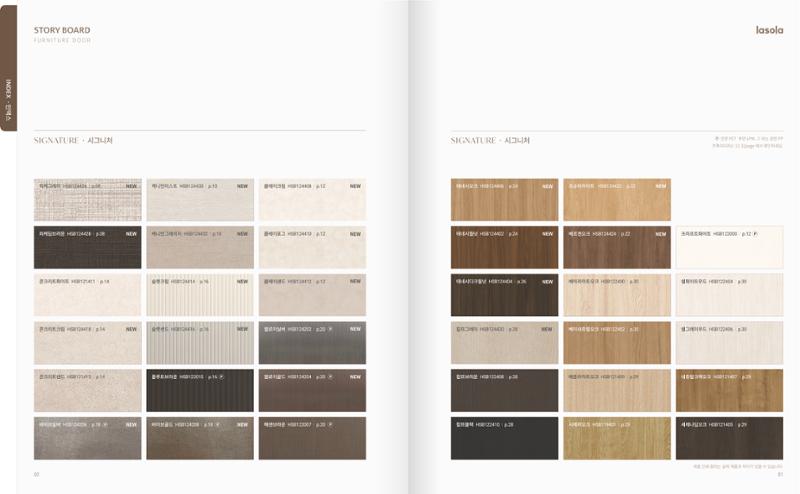This screenshot has height=494, width=800.
Task: Select the medium walnut HSB124402 swatch
Action: (505, 248)
